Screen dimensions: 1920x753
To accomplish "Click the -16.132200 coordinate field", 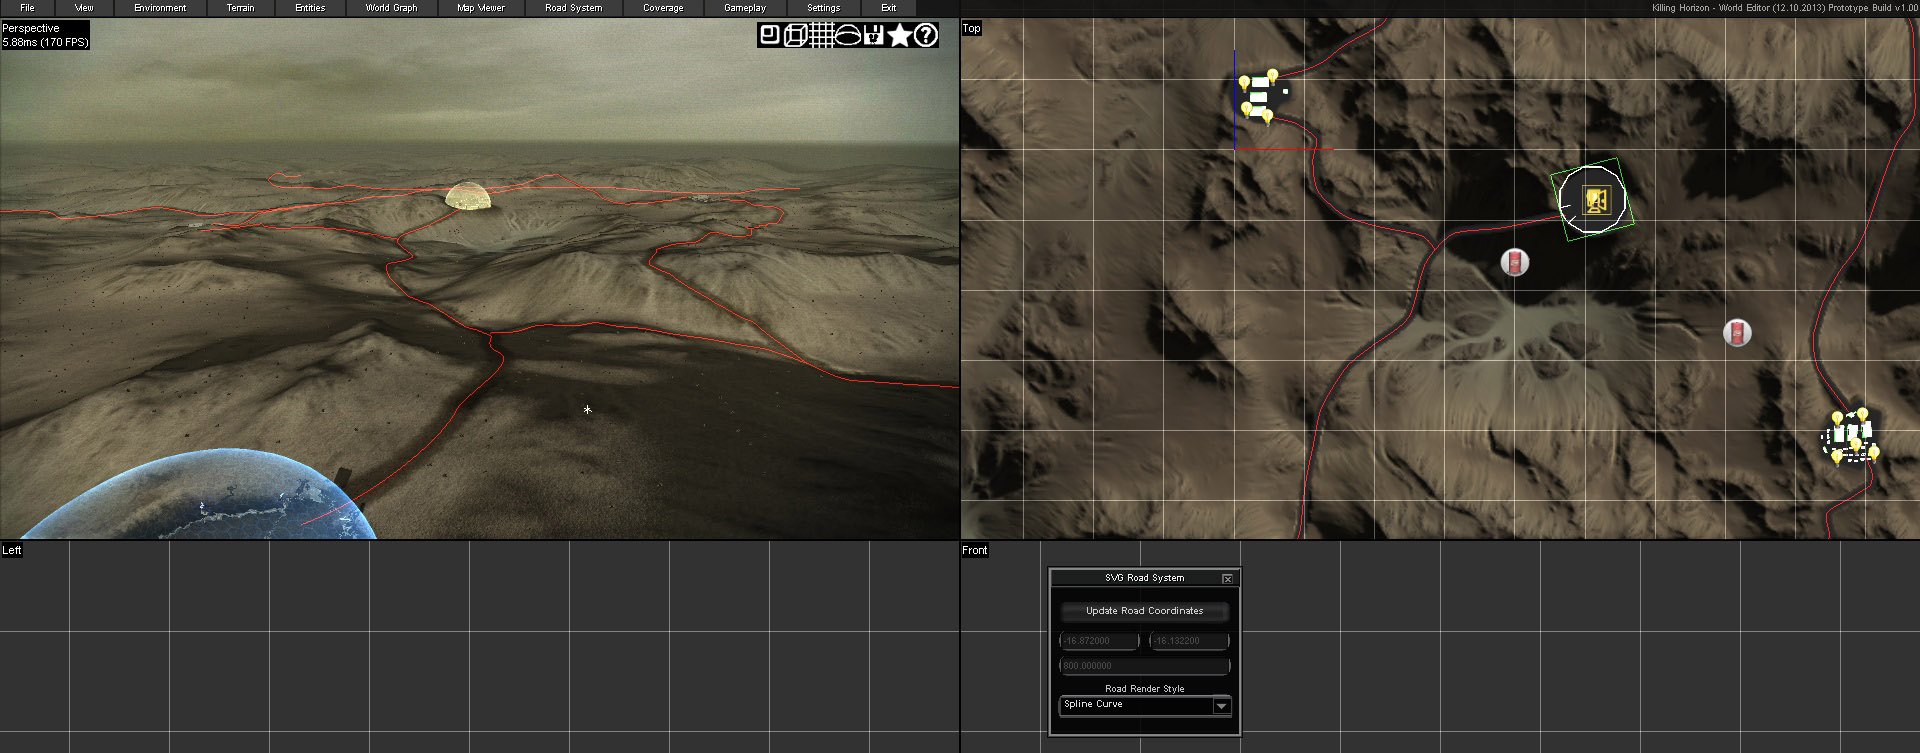I will [1189, 641].
